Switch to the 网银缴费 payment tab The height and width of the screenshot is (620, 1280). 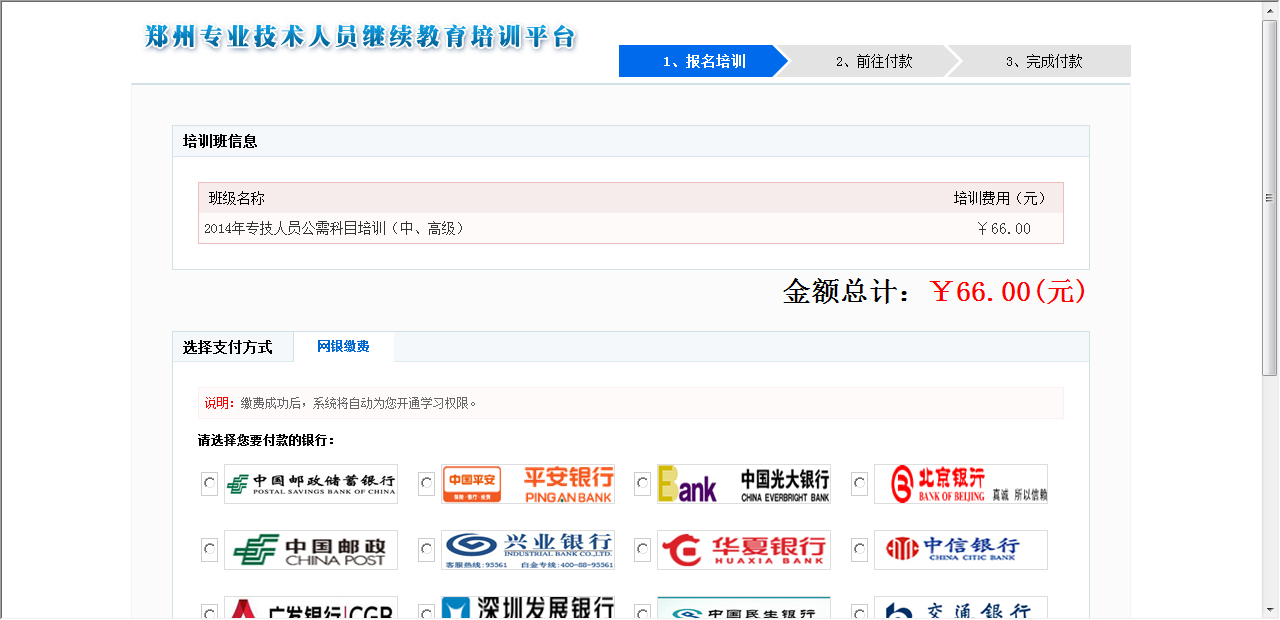(343, 347)
